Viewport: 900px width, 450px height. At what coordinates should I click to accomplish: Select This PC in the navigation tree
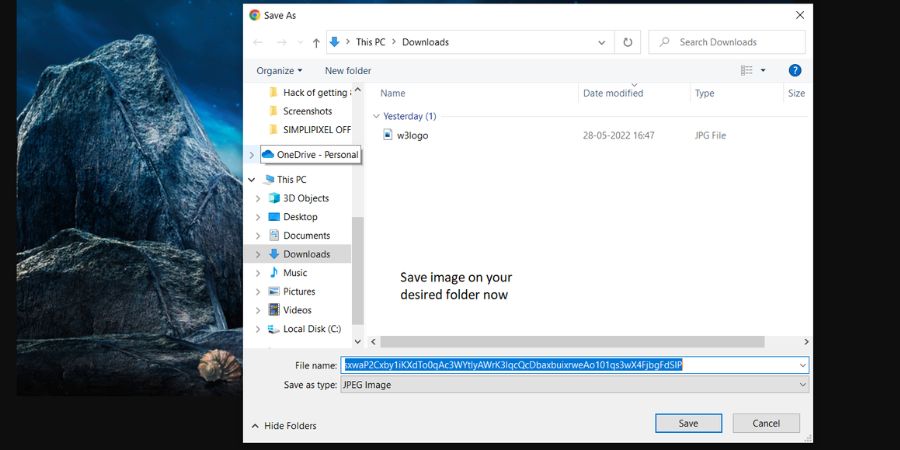[x=292, y=180]
